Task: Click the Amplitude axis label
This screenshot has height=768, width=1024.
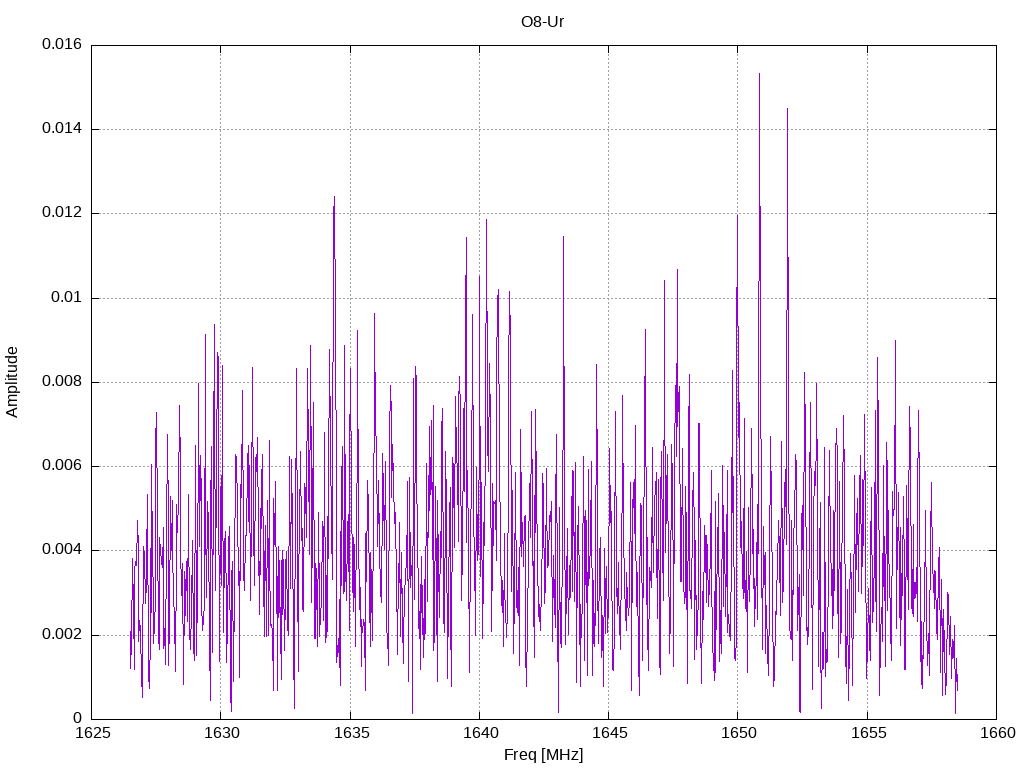Action: tap(12, 382)
